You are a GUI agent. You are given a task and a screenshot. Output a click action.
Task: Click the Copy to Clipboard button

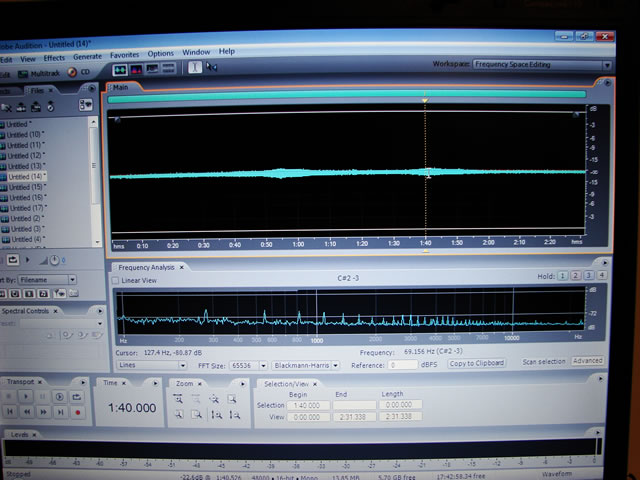pyautogui.click(x=476, y=363)
